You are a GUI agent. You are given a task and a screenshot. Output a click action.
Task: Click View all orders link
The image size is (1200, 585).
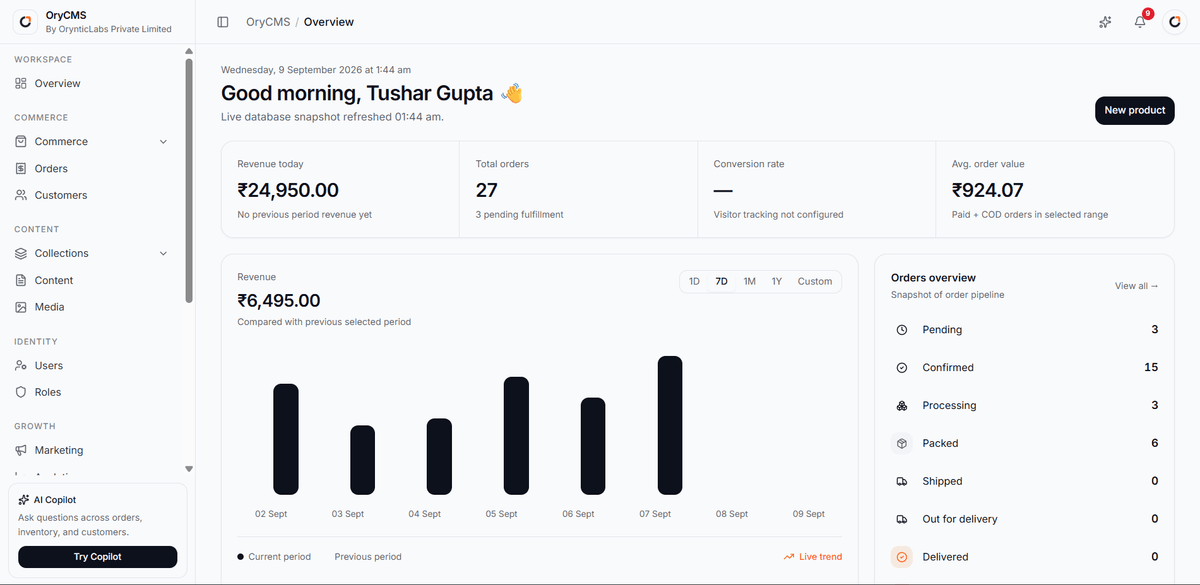click(1137, 286)
